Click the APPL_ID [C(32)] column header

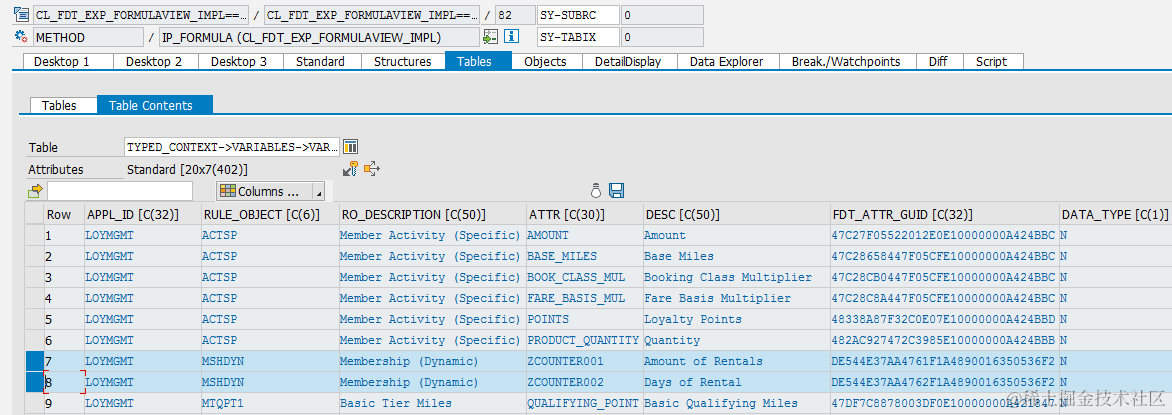click(143, 214)
